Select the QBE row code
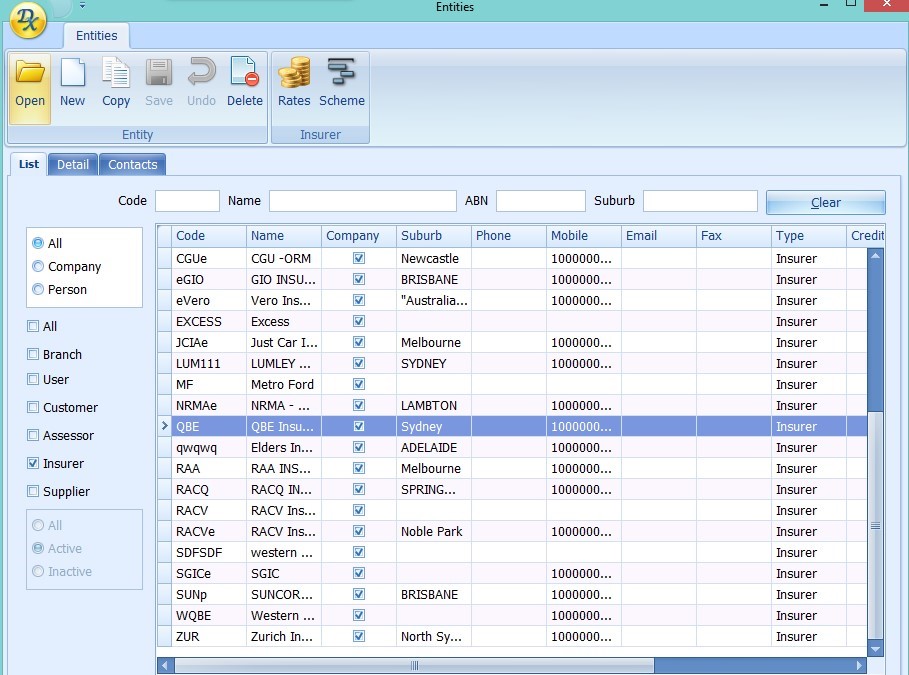The image size is (909, 675). tap(209, 426)
